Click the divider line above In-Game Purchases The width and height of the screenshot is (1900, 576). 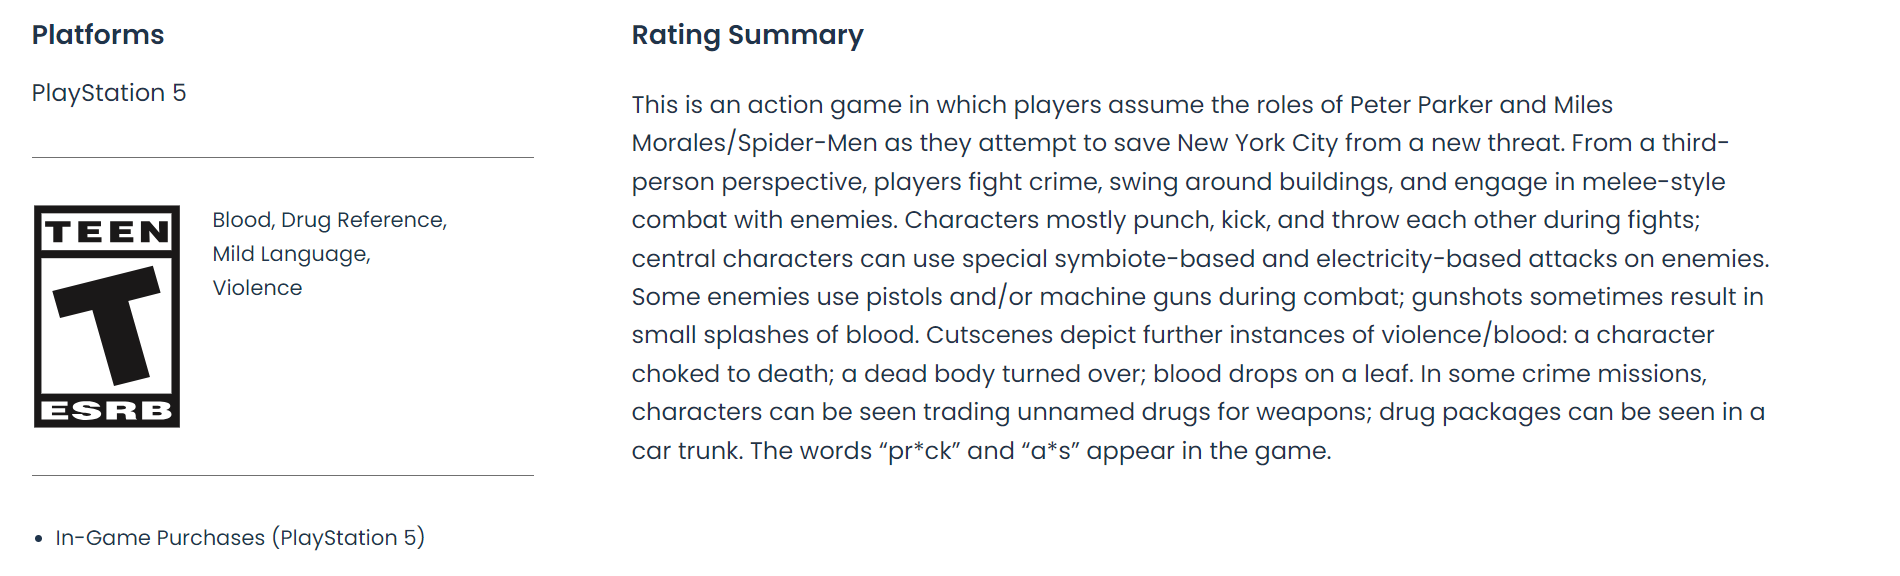tap(283, 476)
